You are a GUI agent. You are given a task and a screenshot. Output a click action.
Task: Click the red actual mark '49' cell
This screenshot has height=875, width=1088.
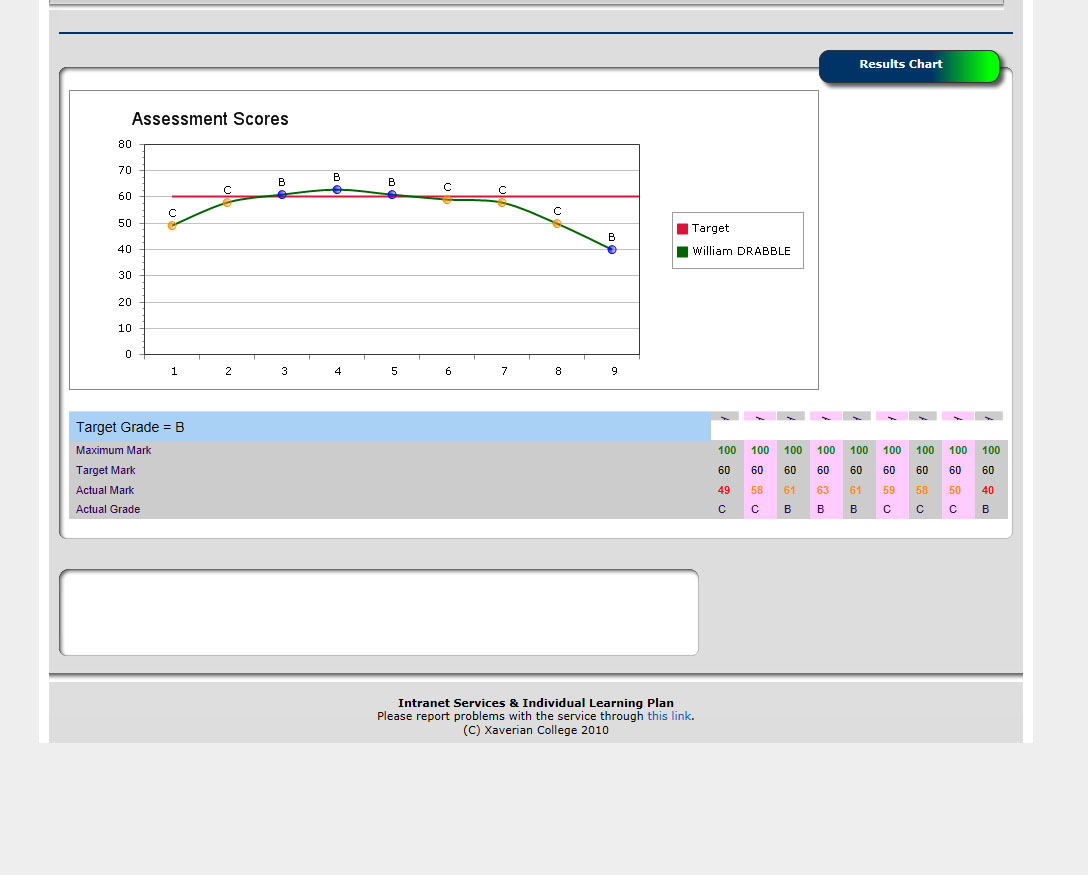click(x=724, y=490)
